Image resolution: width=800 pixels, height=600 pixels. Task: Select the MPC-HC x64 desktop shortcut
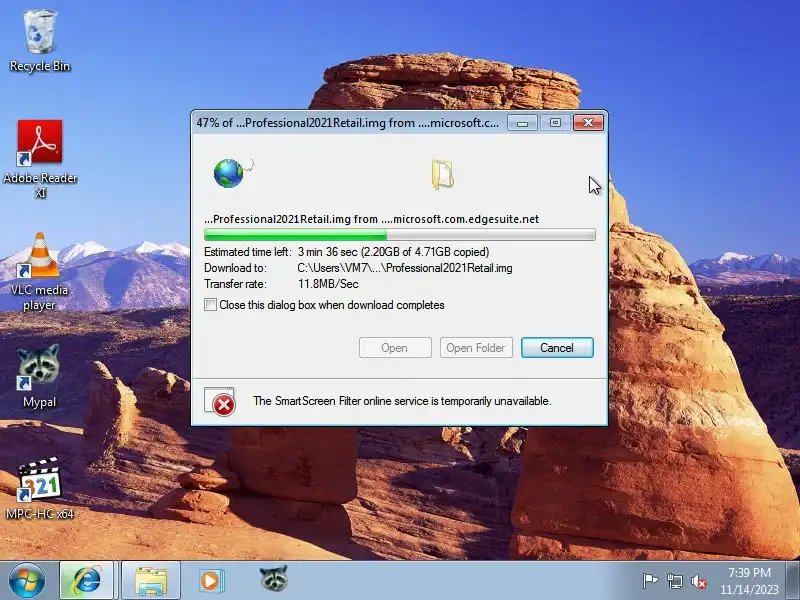pyautogui.click(x=40, y=489)
